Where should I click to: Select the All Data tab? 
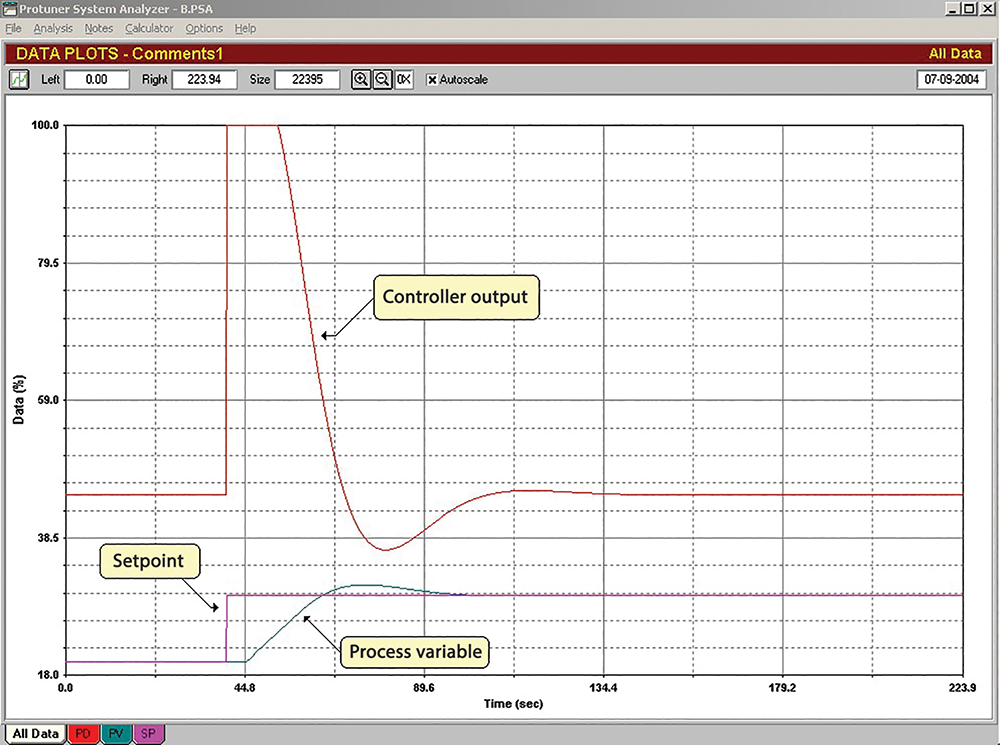35,734
